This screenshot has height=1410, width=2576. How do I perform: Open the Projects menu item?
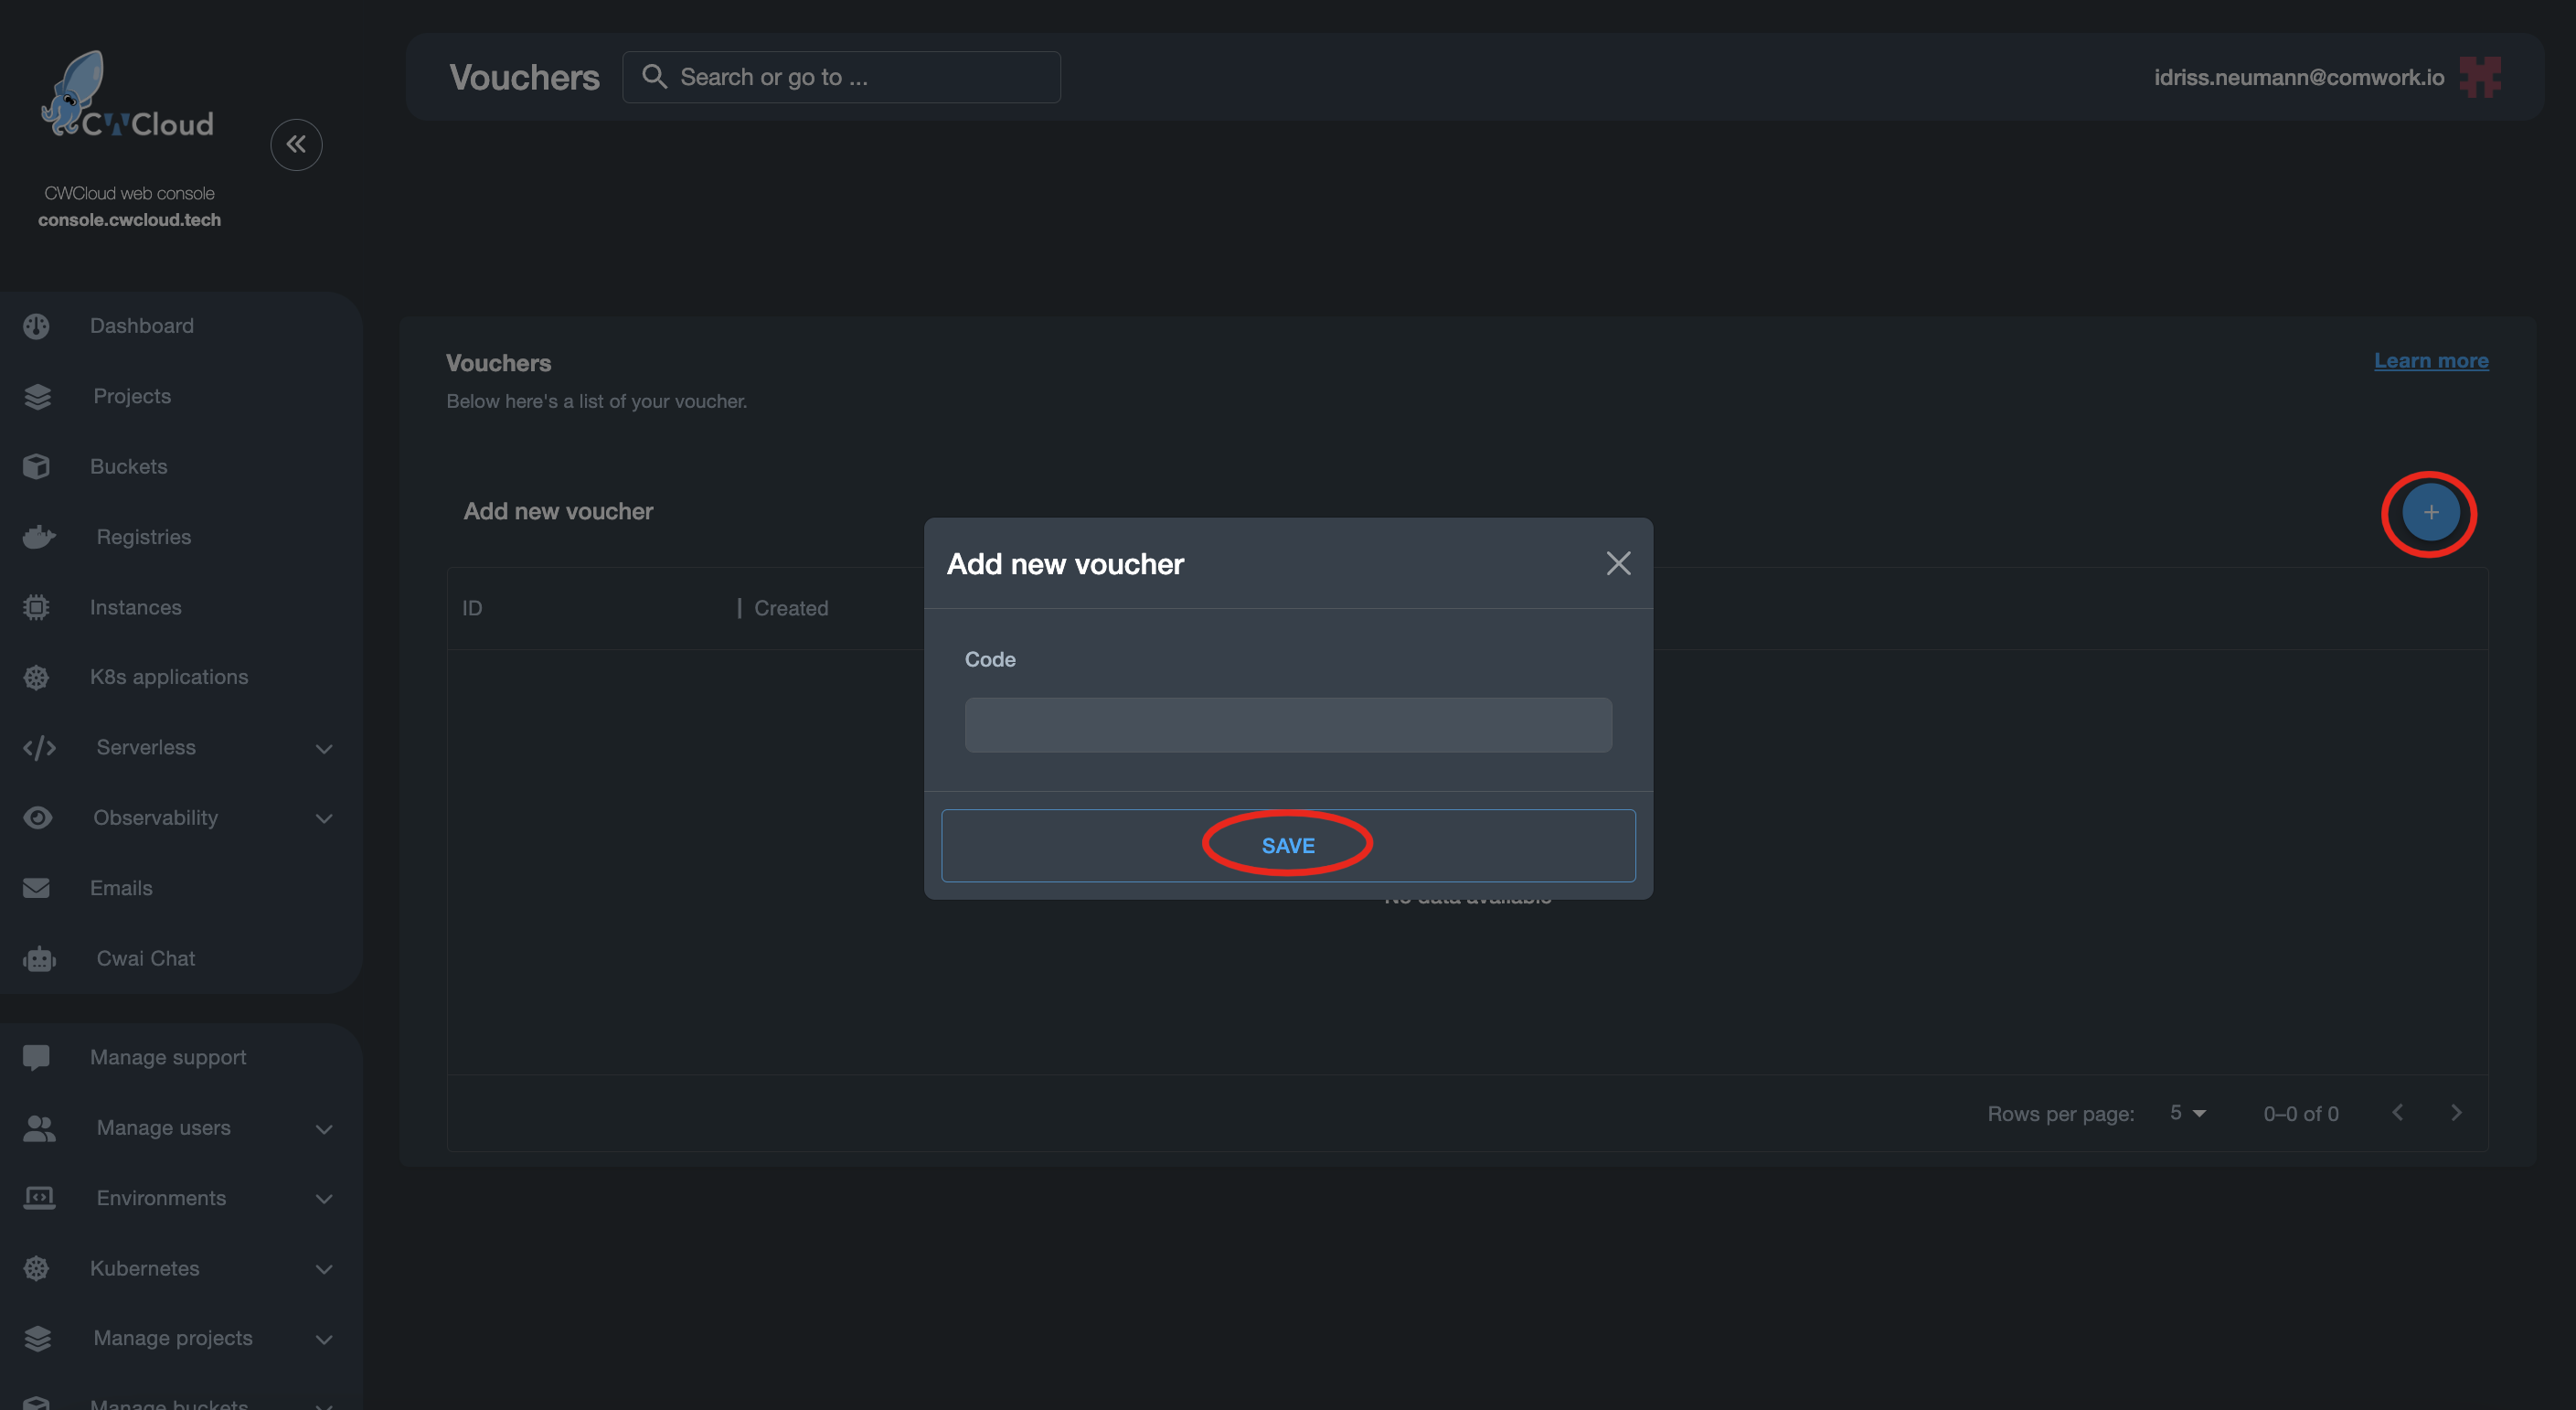click(132, 396)
